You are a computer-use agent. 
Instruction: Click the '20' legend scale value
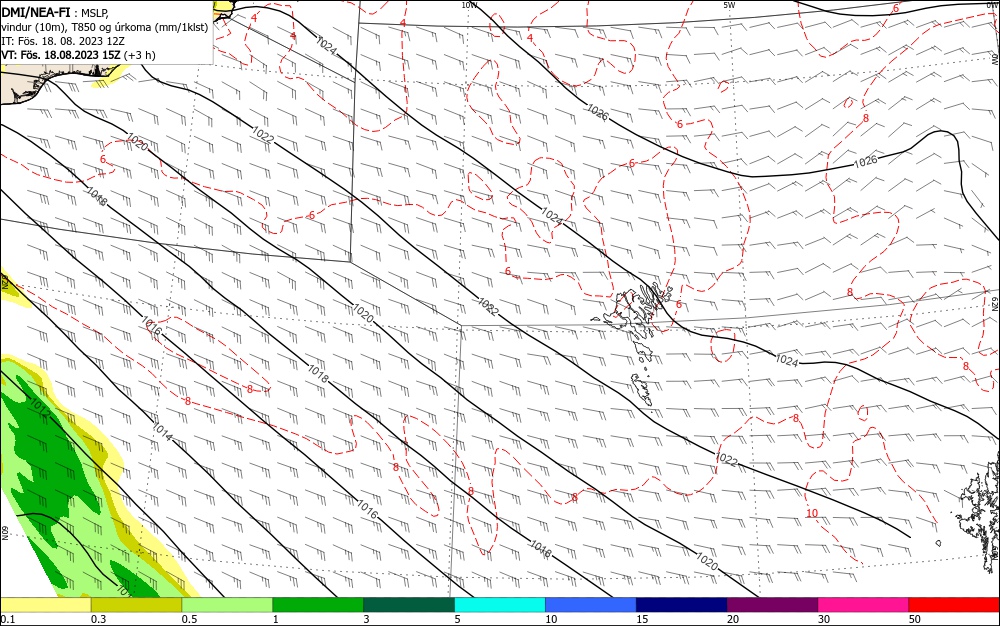tap(733, 619)
